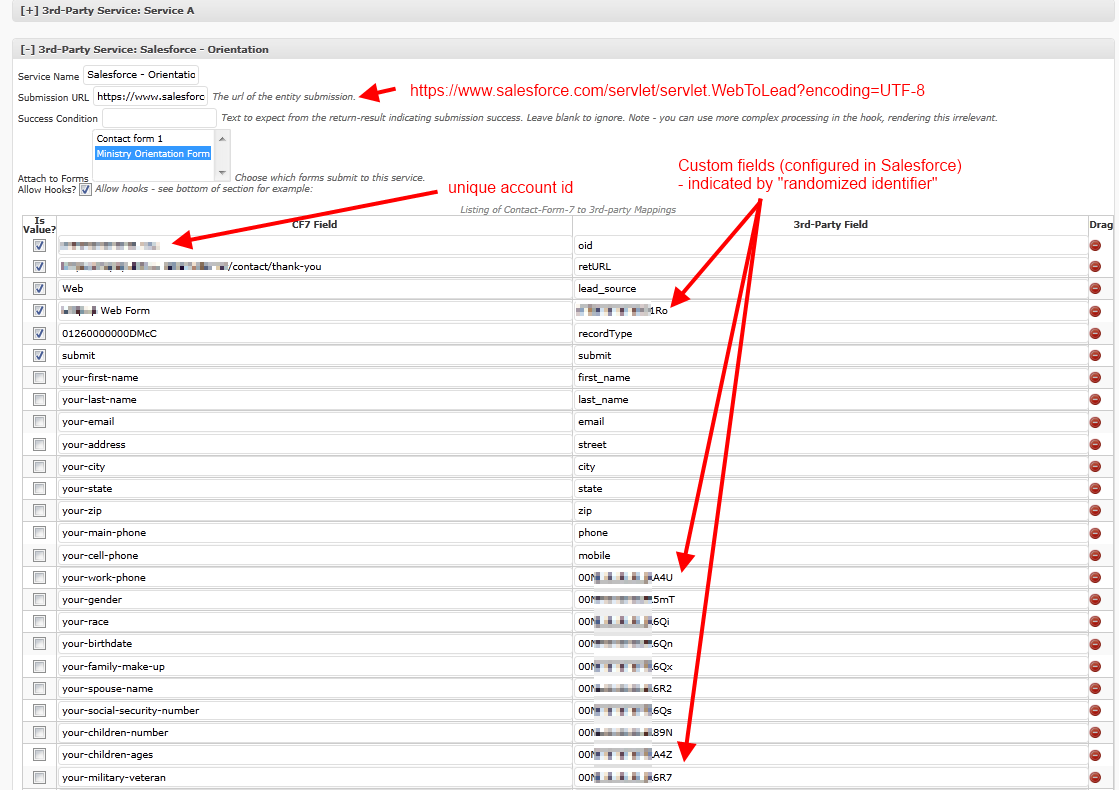
Task: Delete the your-military-veteran mapping row
Action: 1095,777
